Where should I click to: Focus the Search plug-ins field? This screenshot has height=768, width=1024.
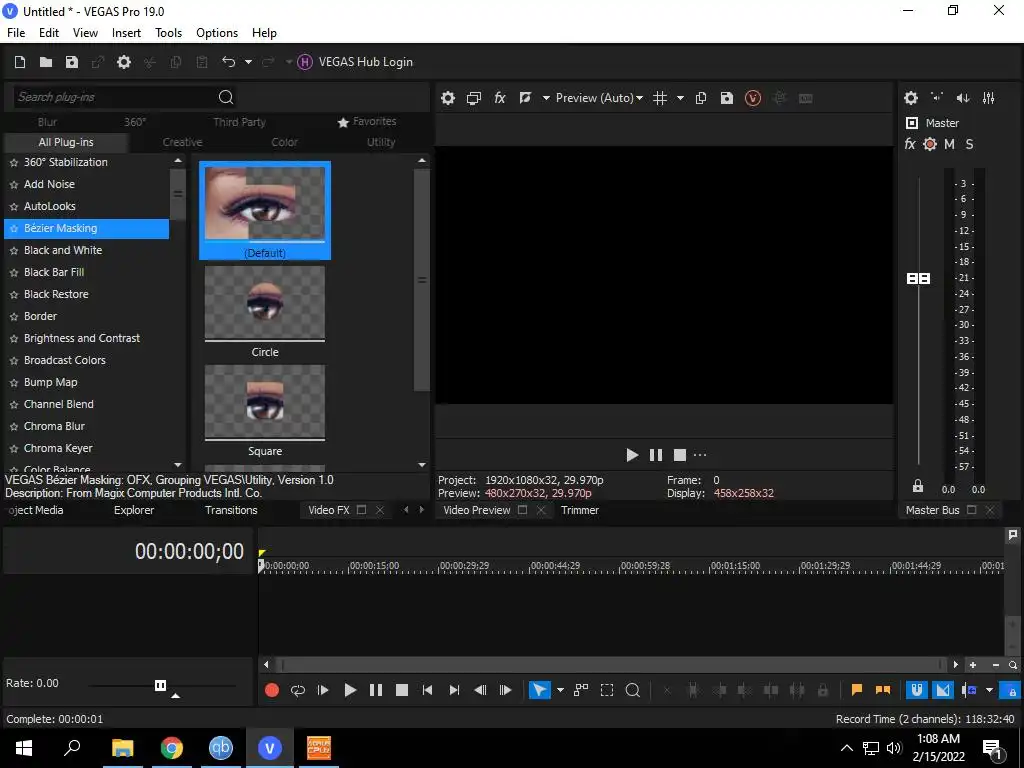[114, 97]
